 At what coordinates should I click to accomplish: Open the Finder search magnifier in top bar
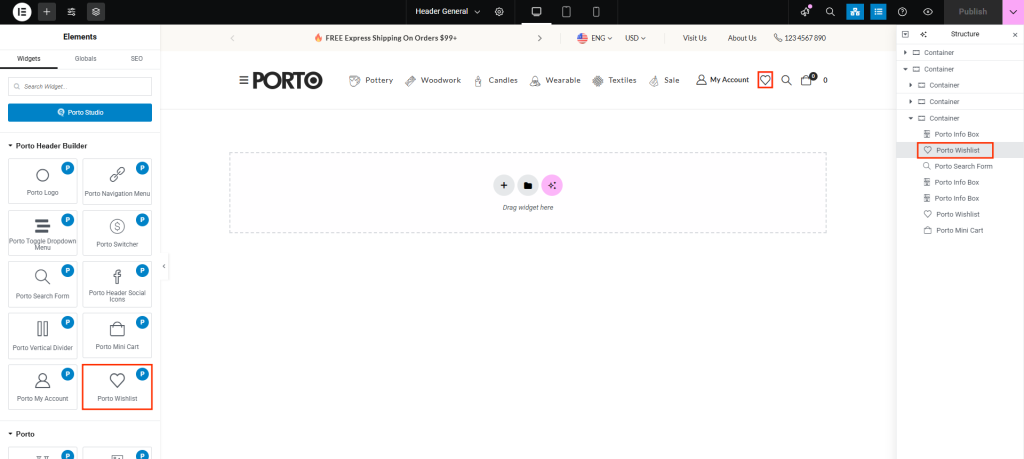click(830, 12)
